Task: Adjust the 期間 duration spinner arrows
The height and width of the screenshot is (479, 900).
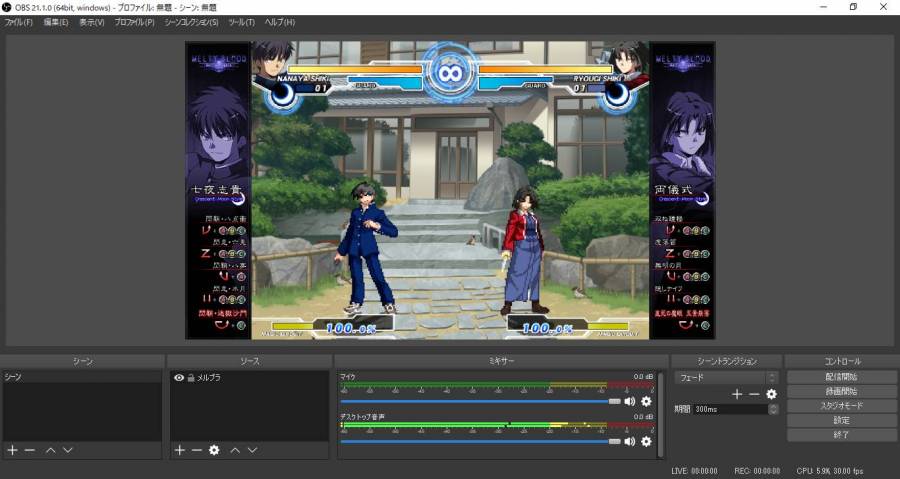Action: (773, 409)
